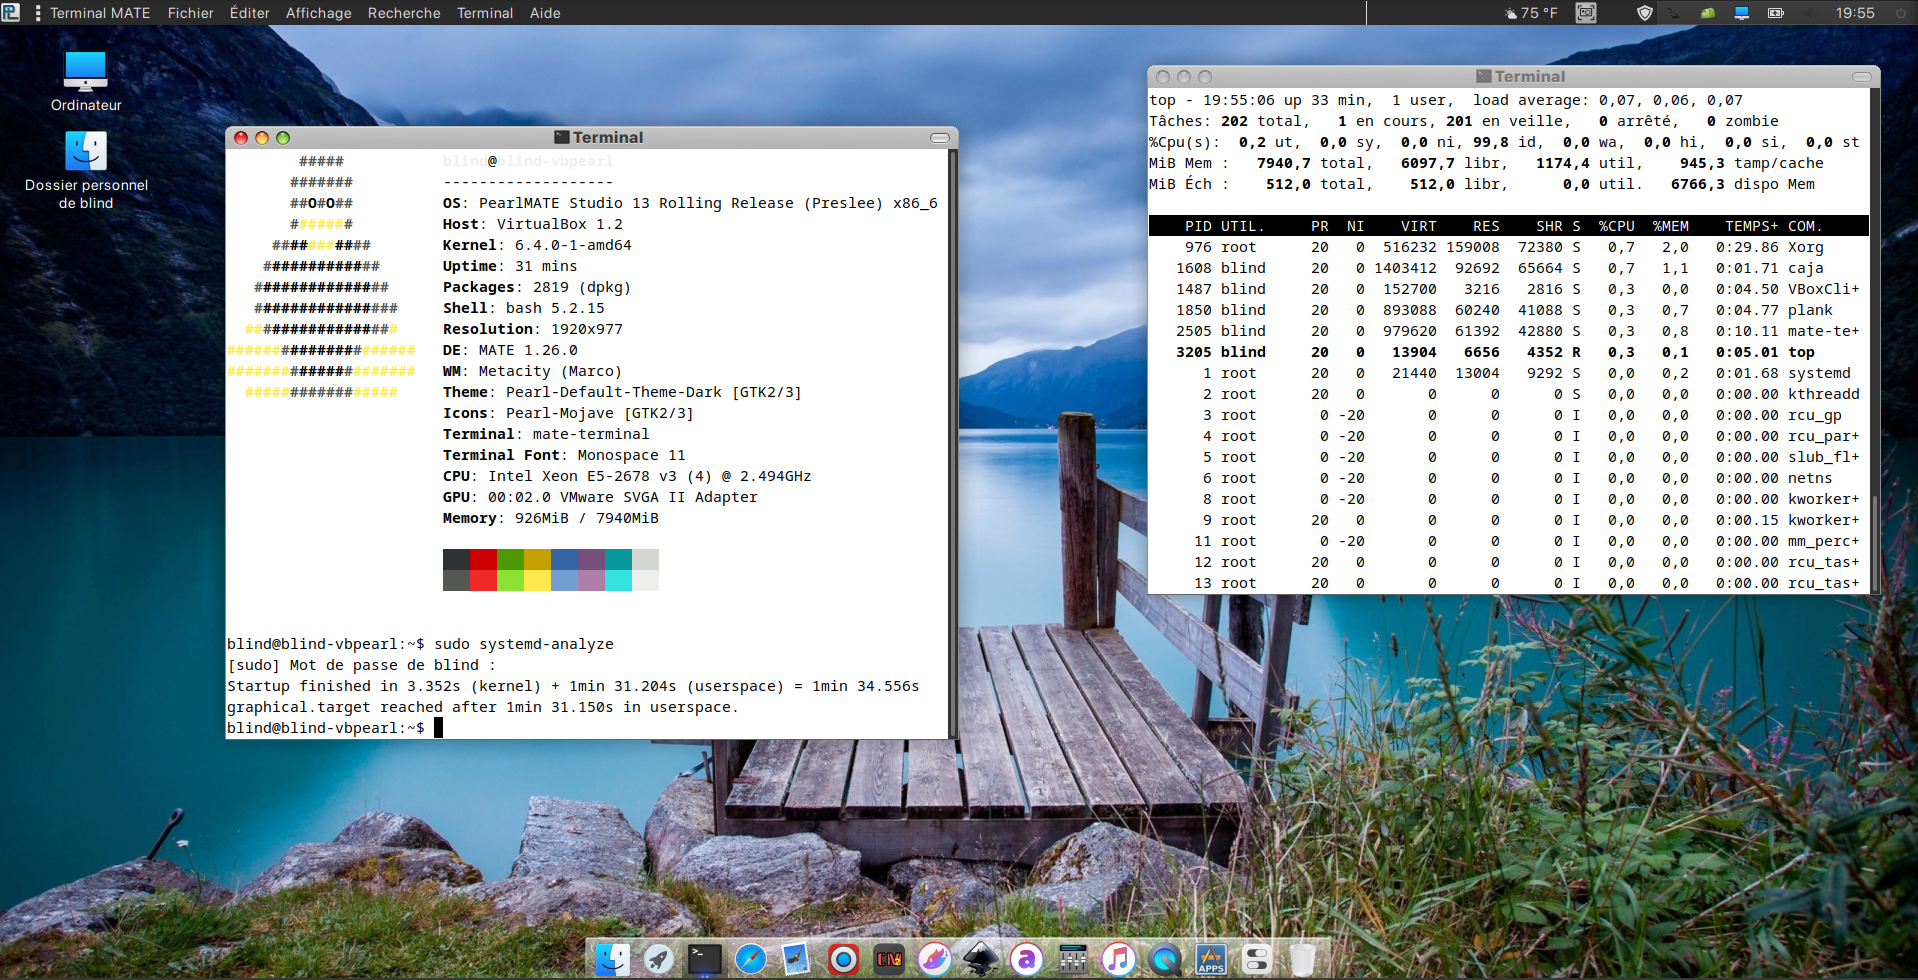Open the APPS store icon in dock
The image size is (1918, 980).
tap(1210, 959)
